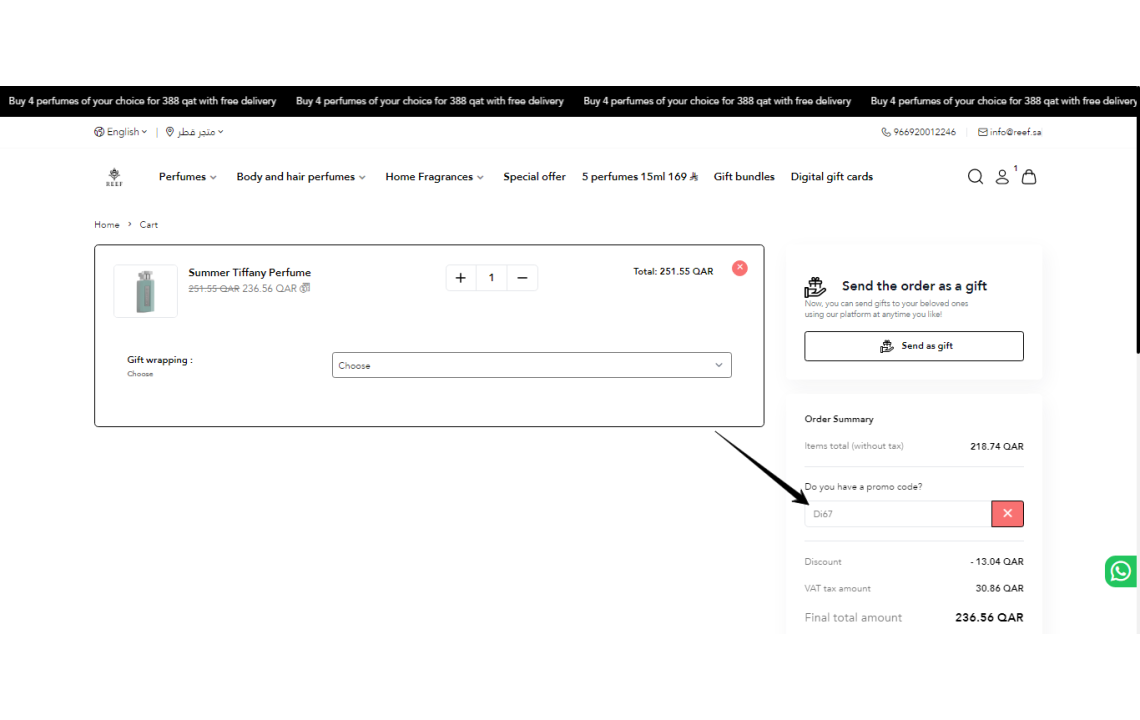The image size is (1140, 720).
Task: Click the VAT tax amount 30.86 QAR
Action: click(x=999, y=588)
